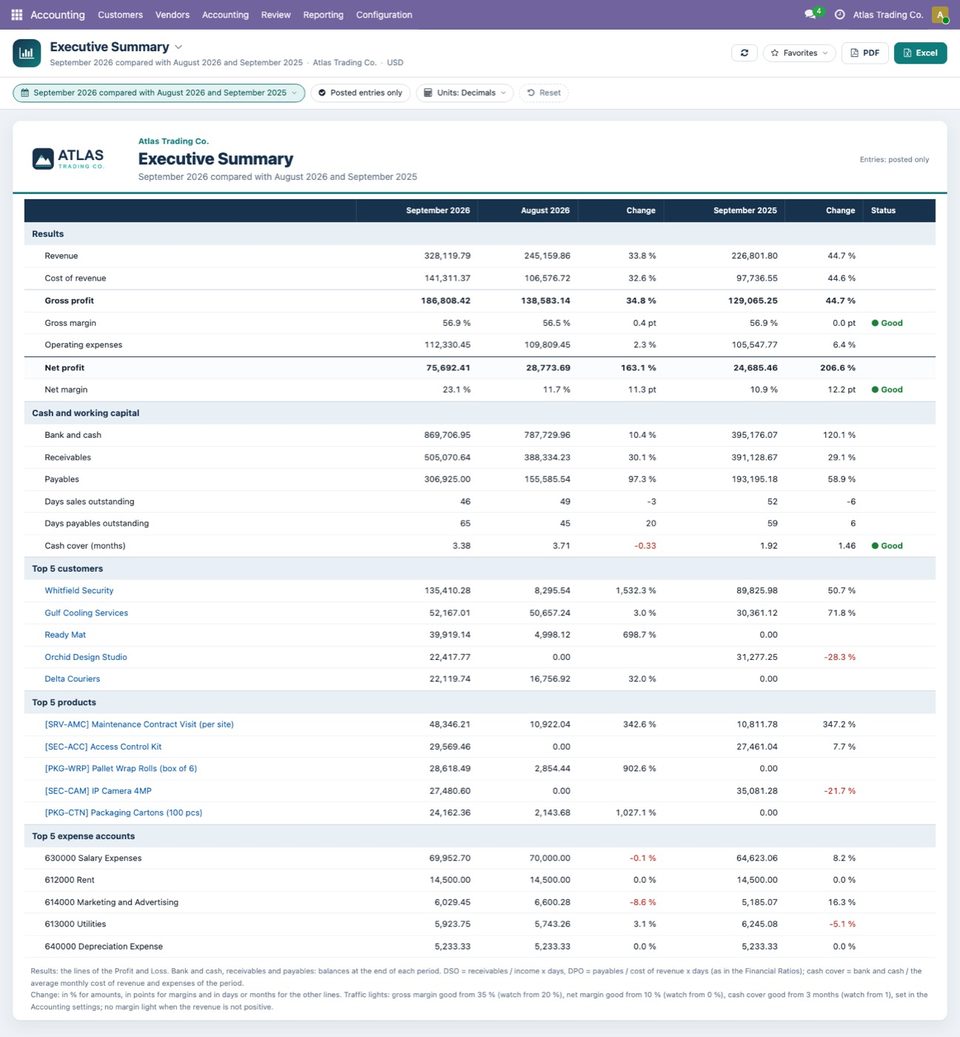
Task: Click the Bank and cash value 869,706.95
Action: 447,435
